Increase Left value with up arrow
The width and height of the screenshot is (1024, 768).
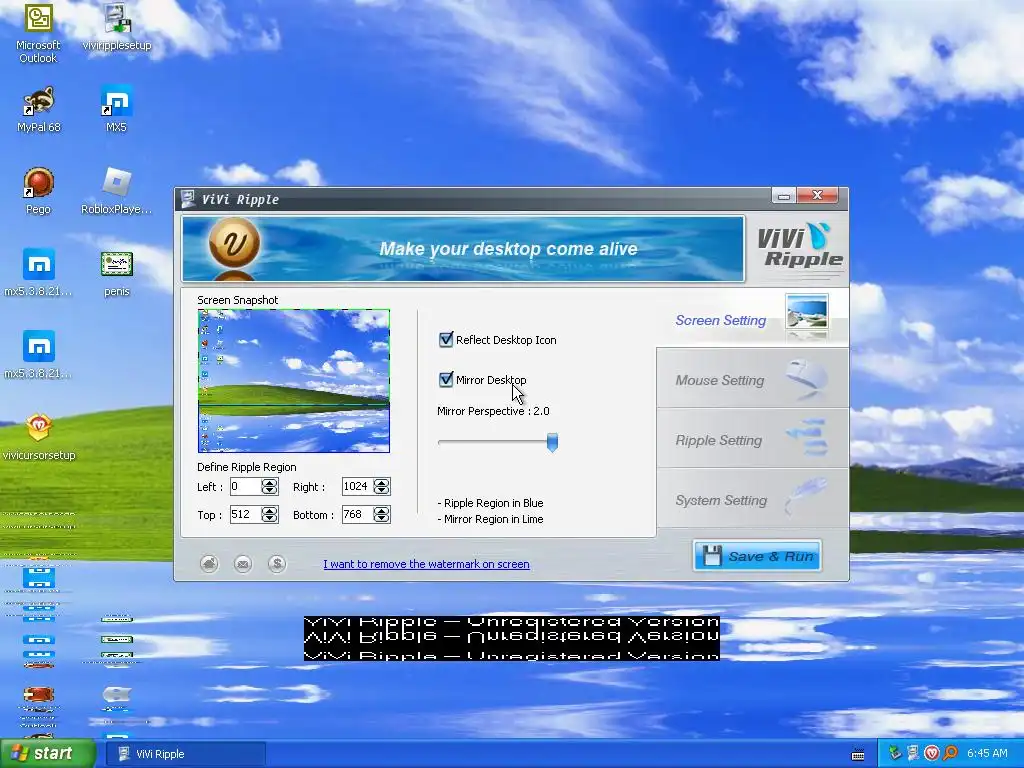point(270,483)
